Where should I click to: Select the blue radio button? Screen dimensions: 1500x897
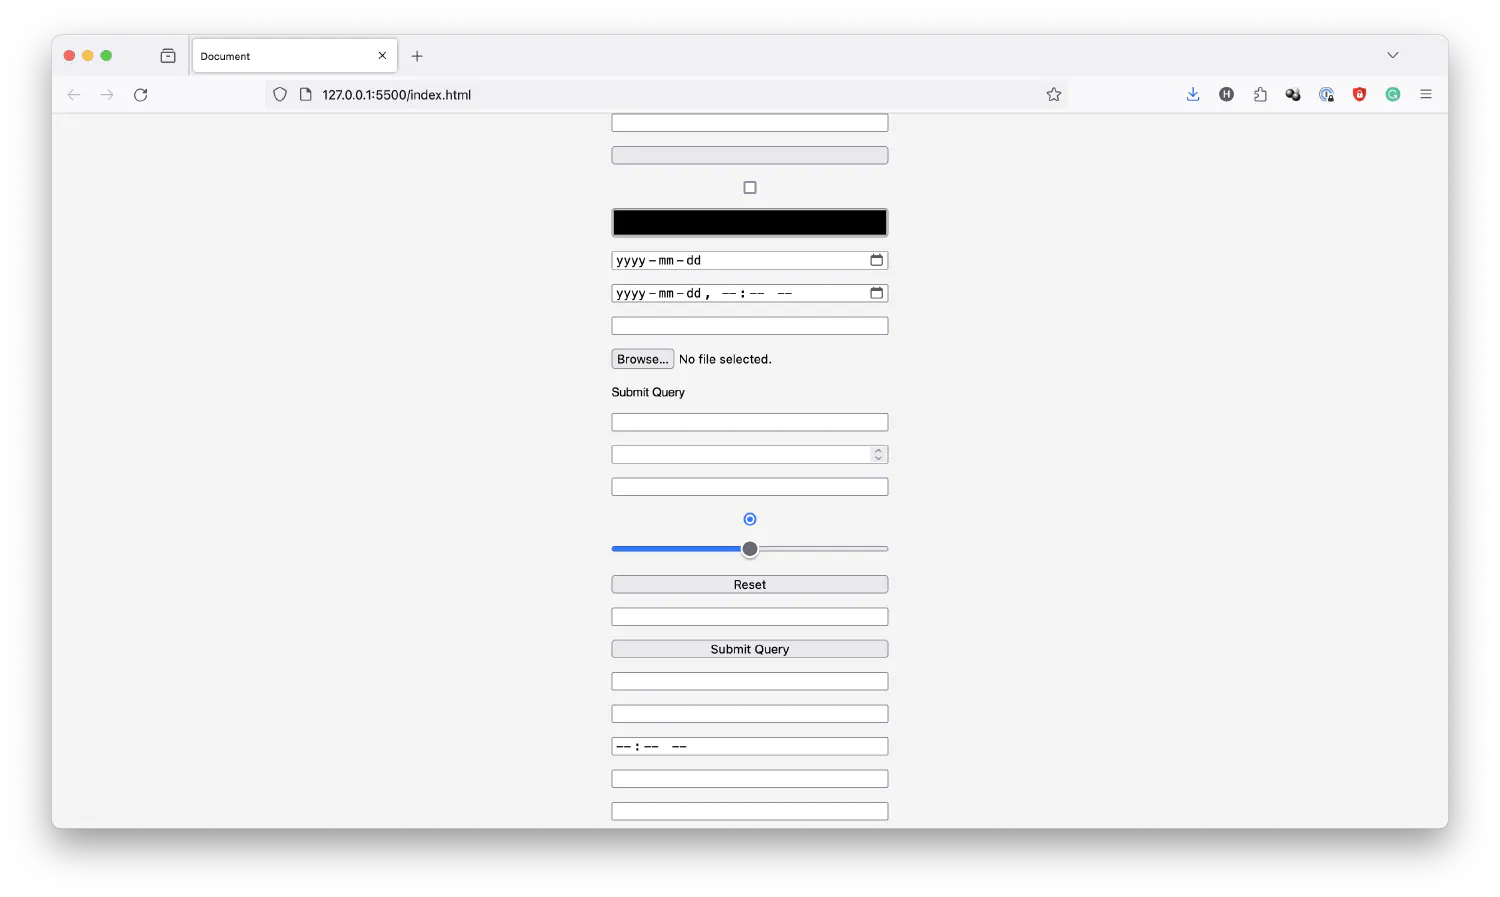tap(750, 518)
